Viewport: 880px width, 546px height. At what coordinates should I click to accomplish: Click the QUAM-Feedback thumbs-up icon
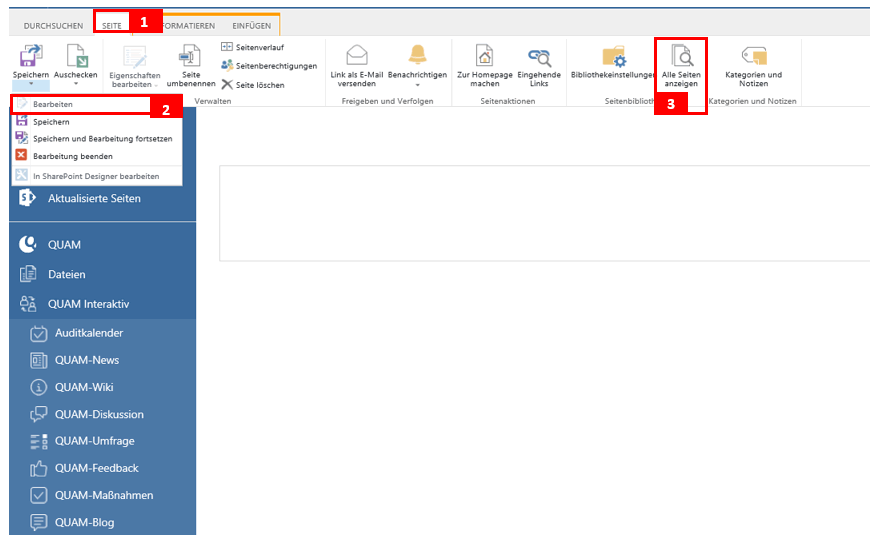pos(39,468)
